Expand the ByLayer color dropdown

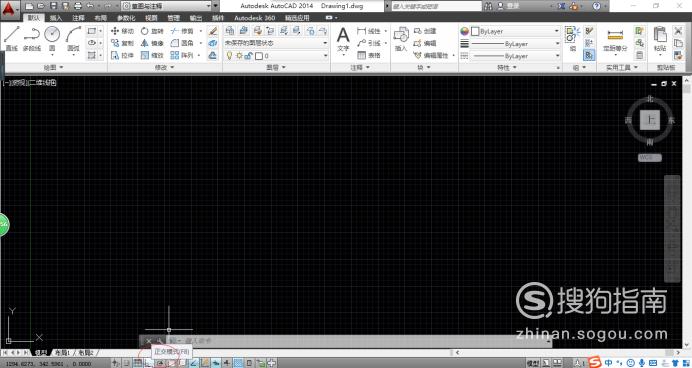[515, 31]
